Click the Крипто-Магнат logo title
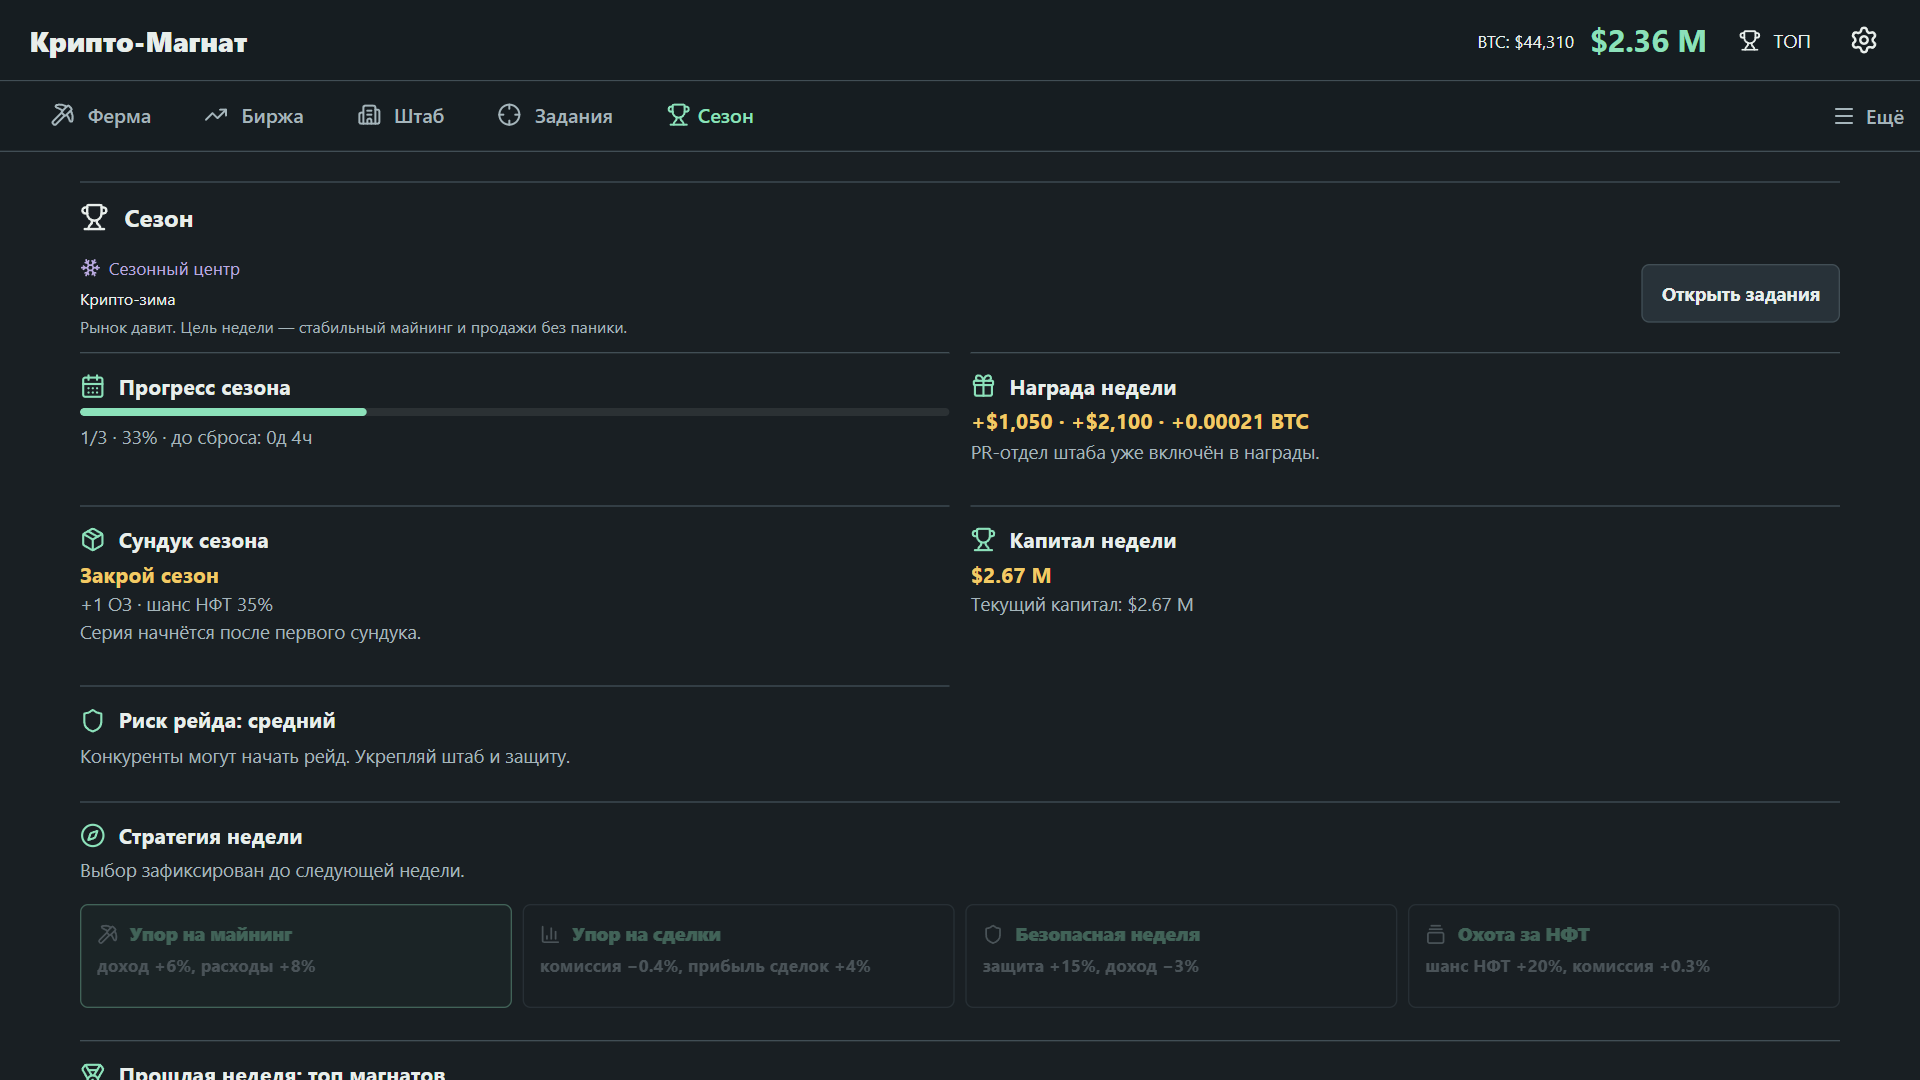 tap(138, 42)
